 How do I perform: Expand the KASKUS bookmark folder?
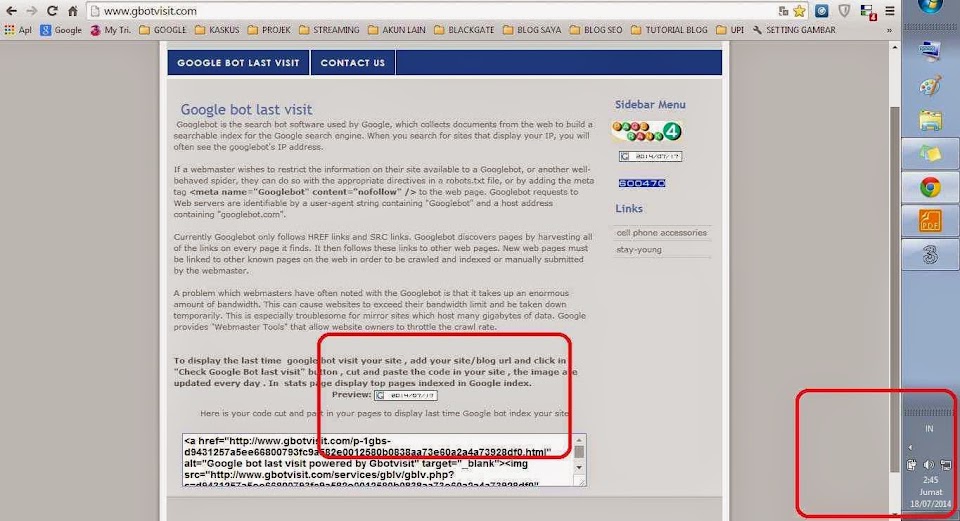[217, 29]
